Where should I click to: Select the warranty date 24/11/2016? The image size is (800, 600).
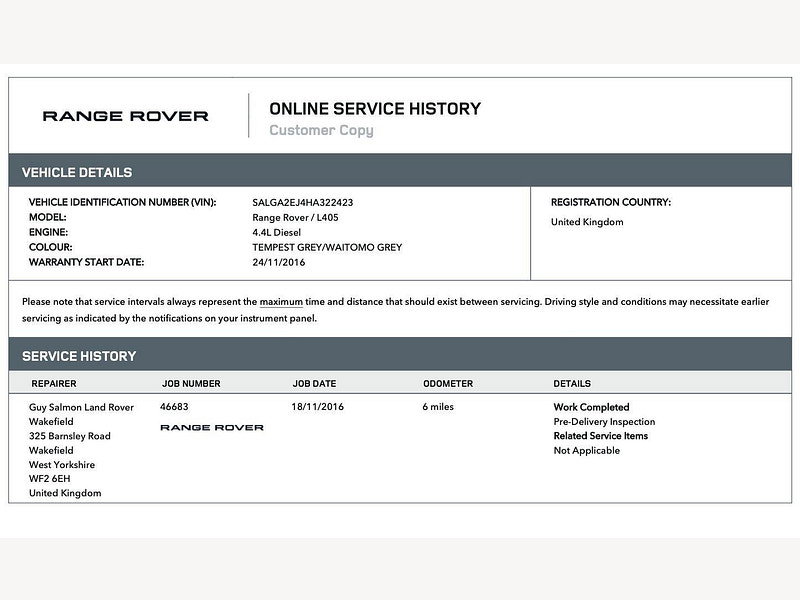[279, 262]
